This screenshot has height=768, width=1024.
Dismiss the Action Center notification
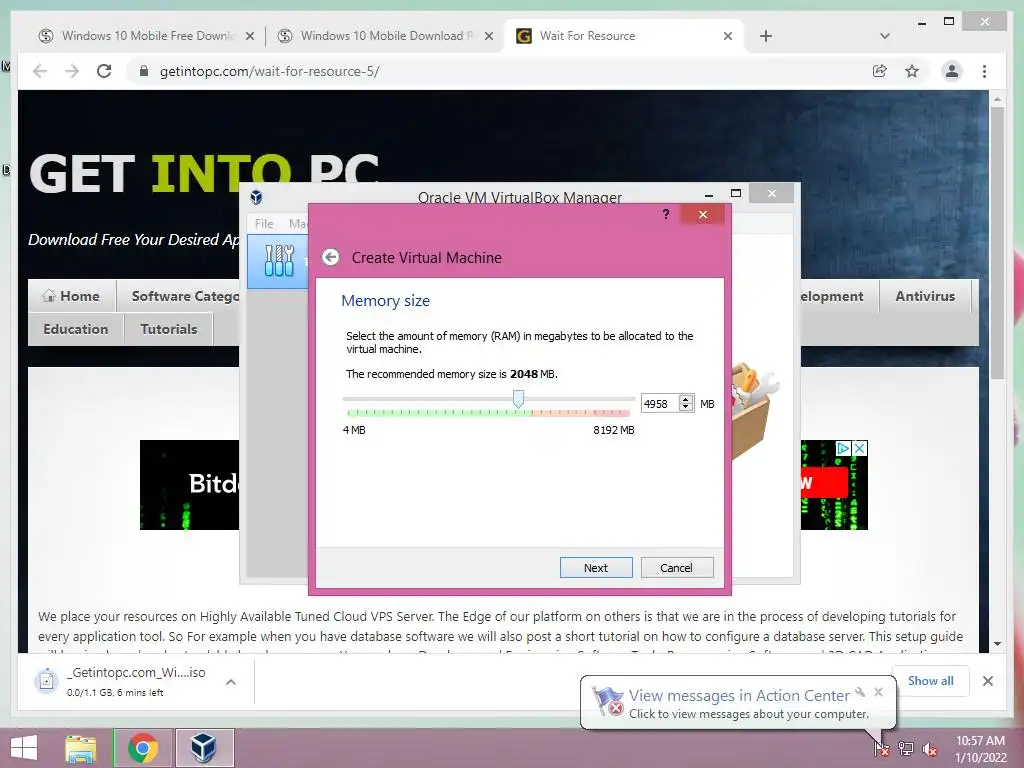(x=878, y=692)
